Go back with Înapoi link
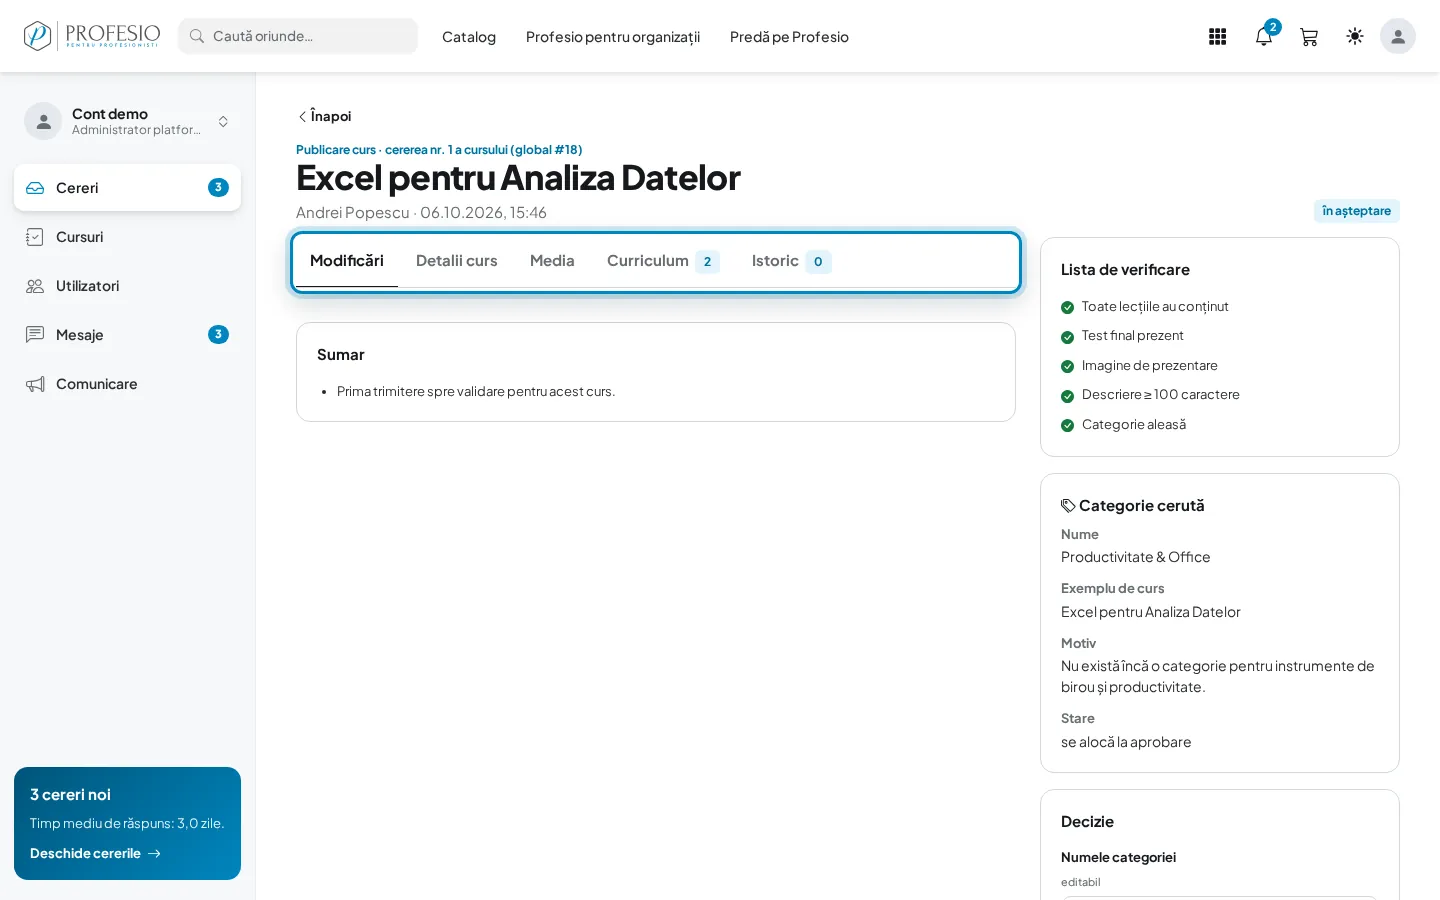This screenshot has height=900, width=1440. pyautogui.click(x=324, y=116)
